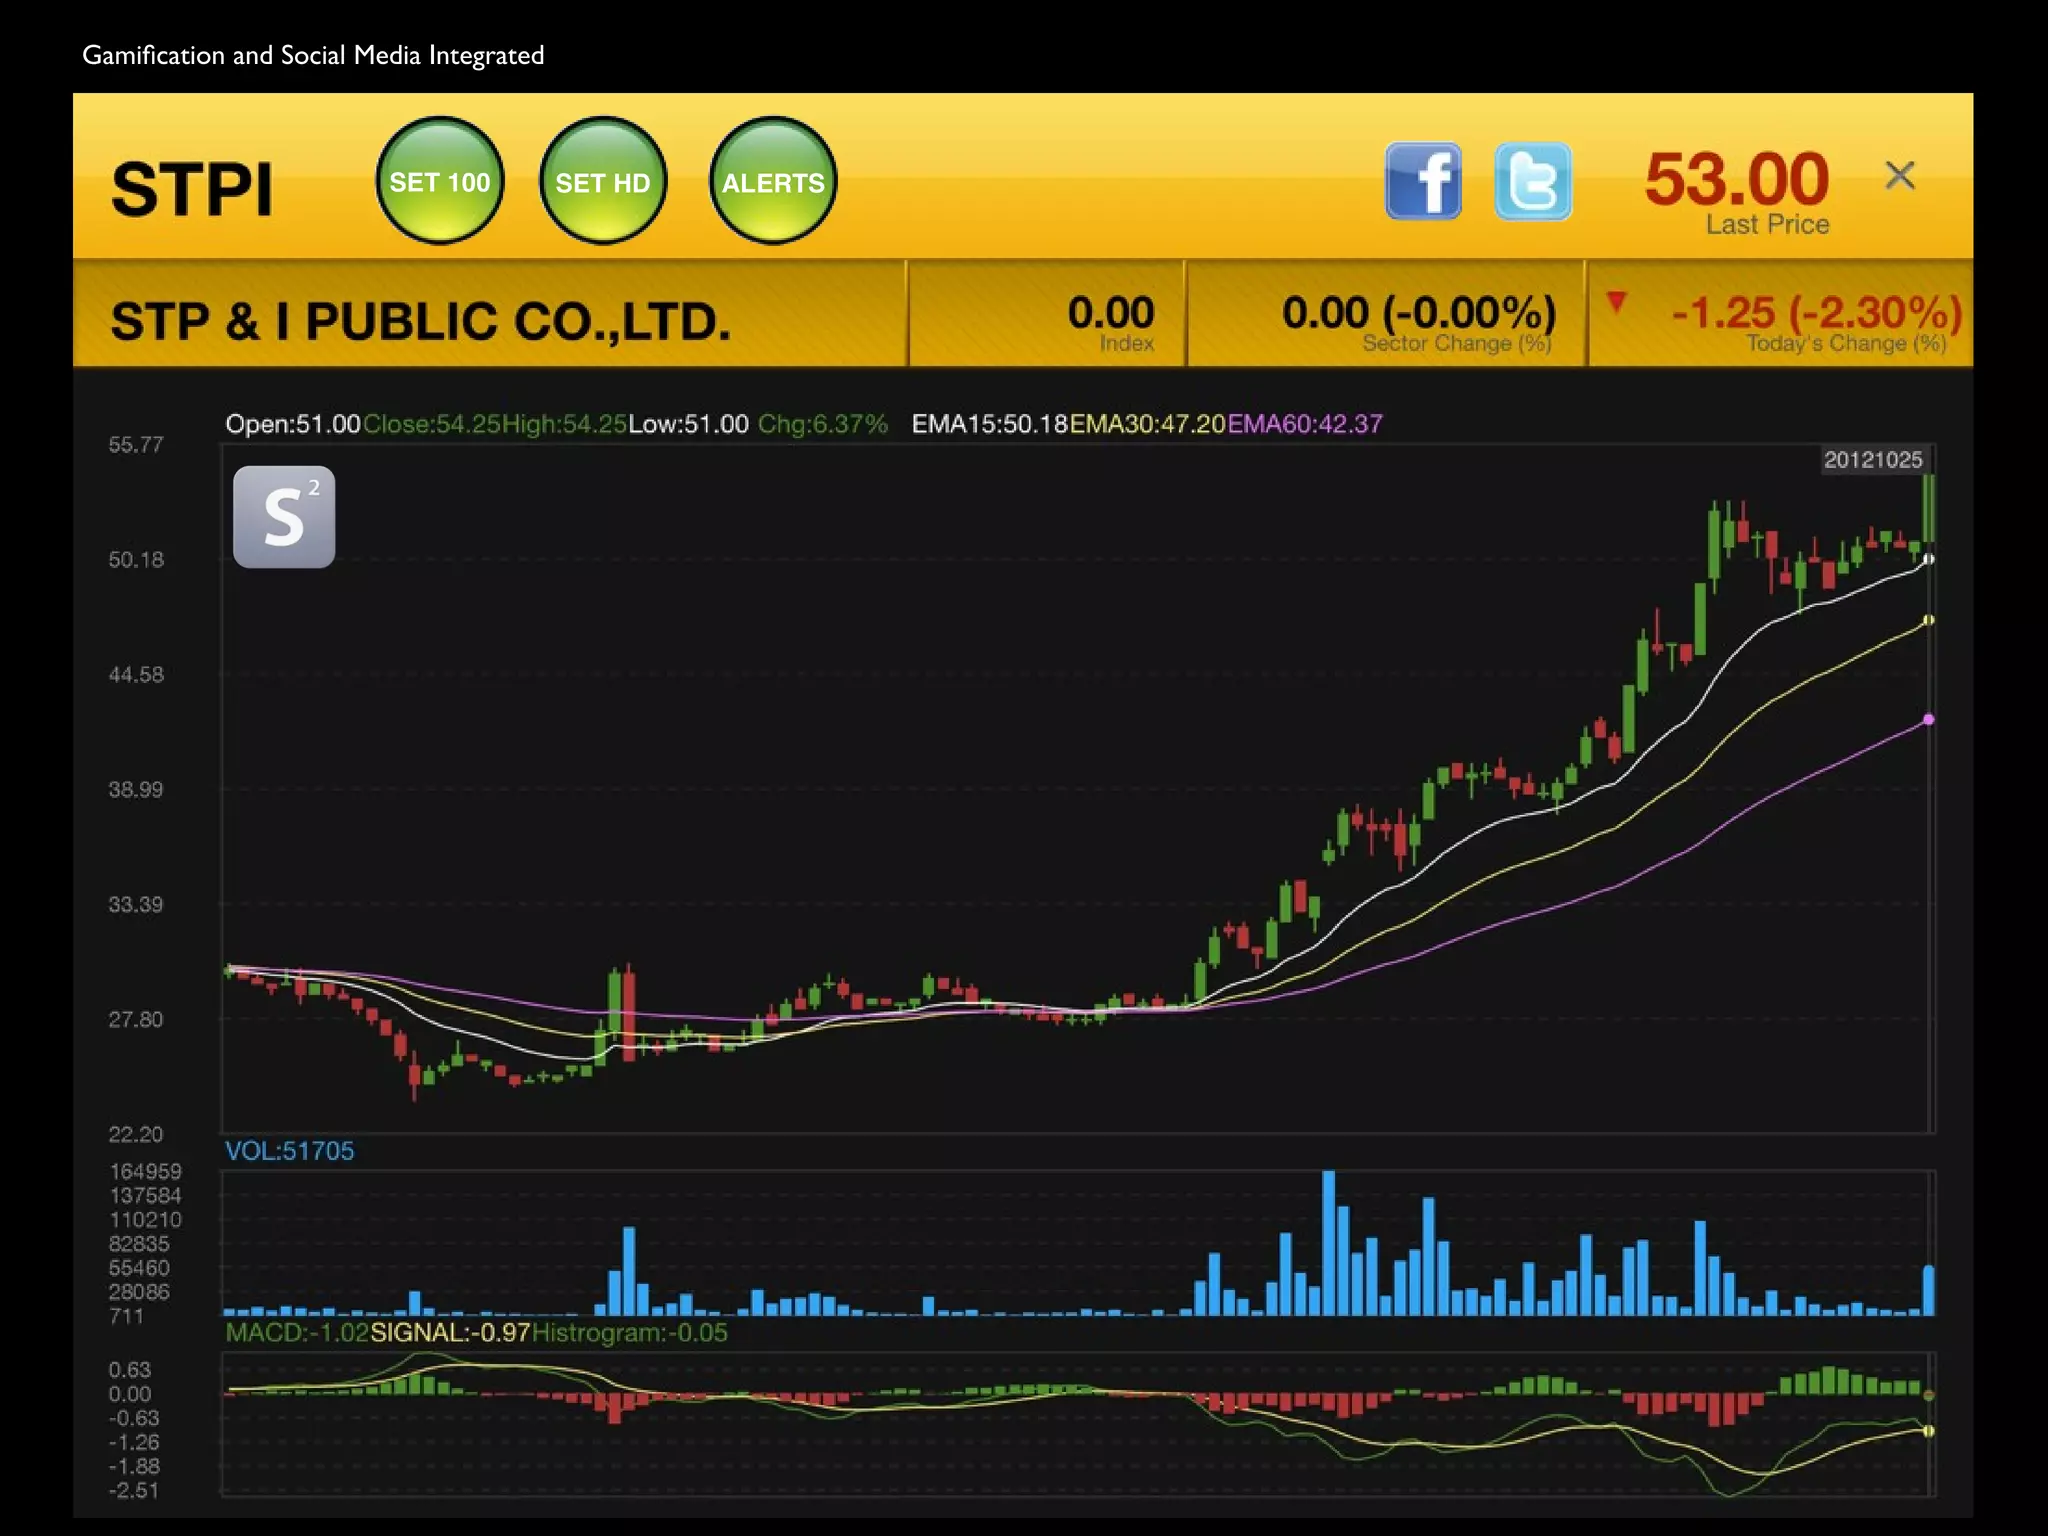Tweet the stock via Twitter icon

[x=1532, y=181]
